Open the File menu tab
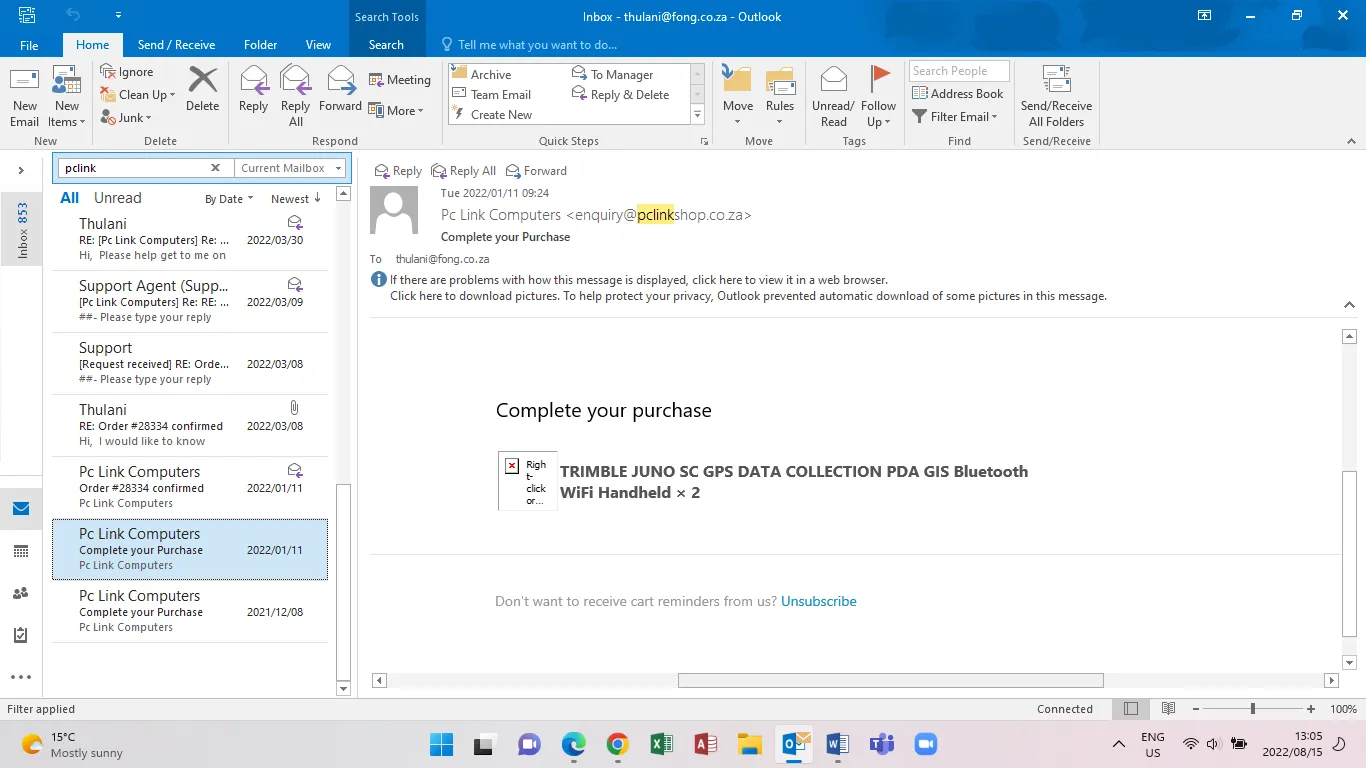 [x=29, y=45]
